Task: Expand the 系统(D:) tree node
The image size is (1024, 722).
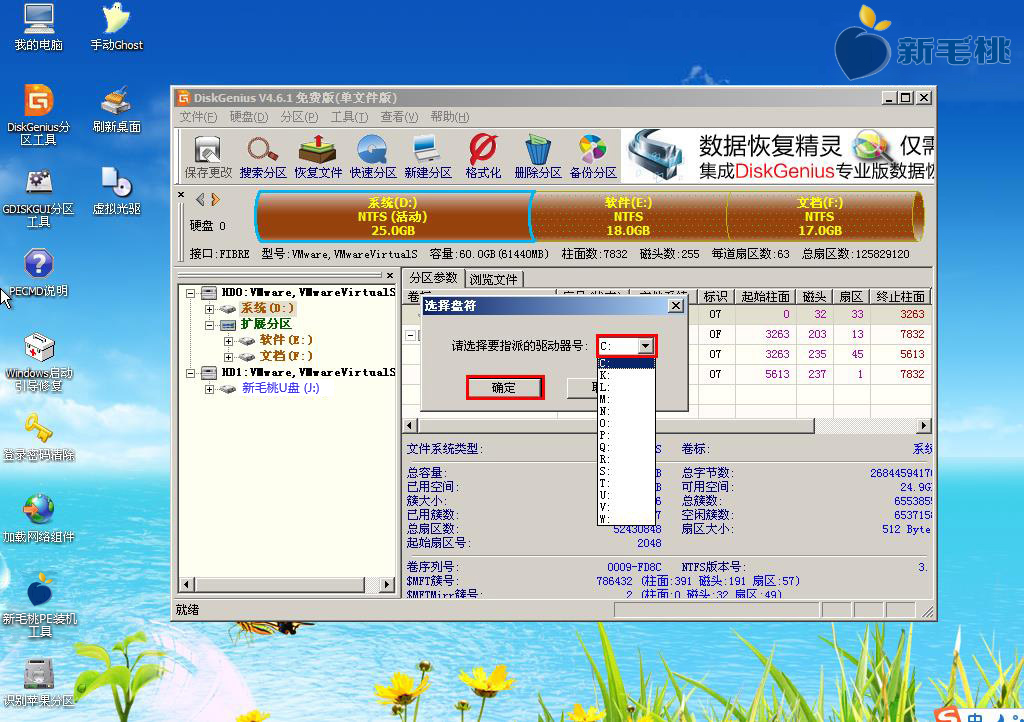Action: (209, 309)
